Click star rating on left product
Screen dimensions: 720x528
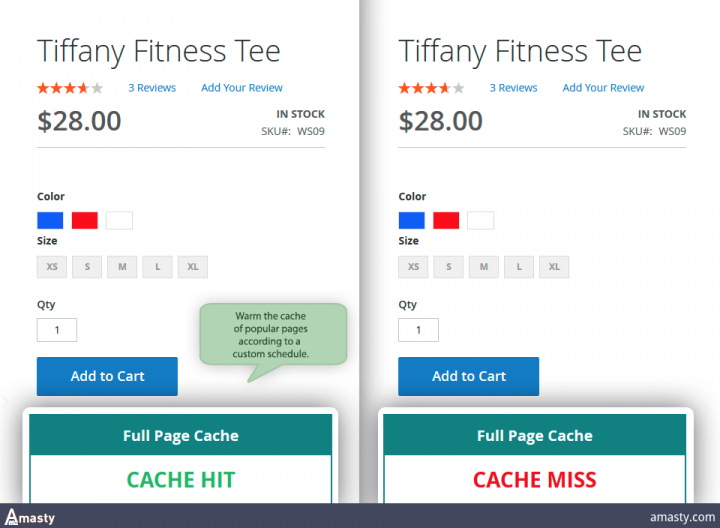70,88
